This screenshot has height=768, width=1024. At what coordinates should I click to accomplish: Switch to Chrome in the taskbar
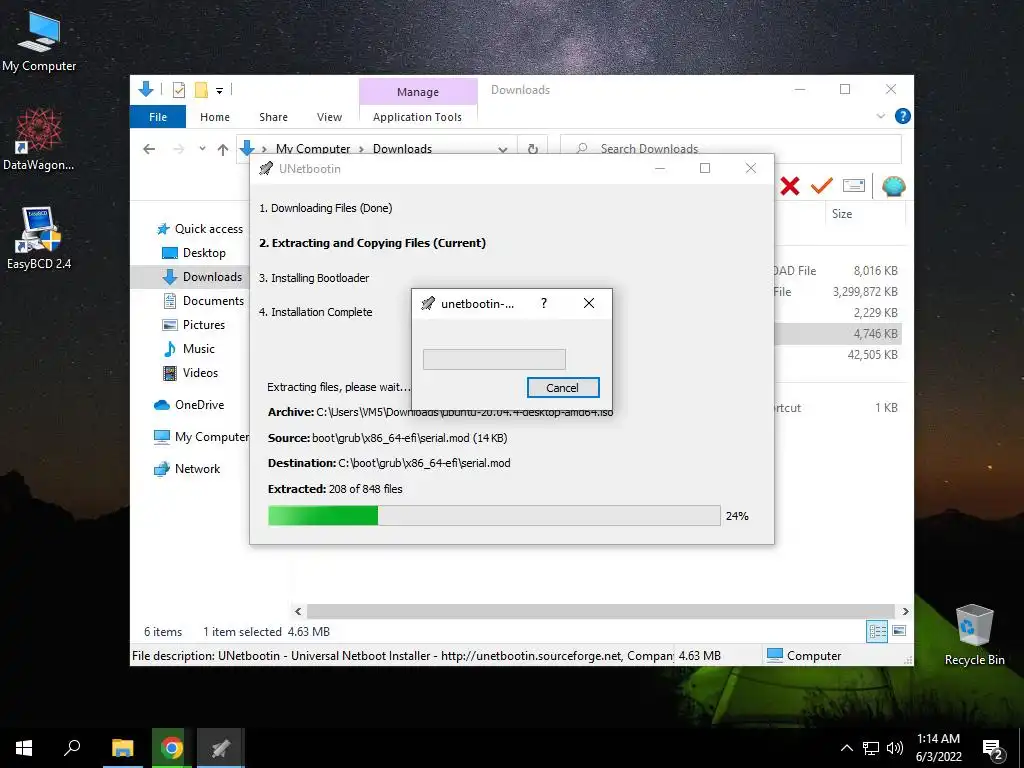click(x=172, y=748)
